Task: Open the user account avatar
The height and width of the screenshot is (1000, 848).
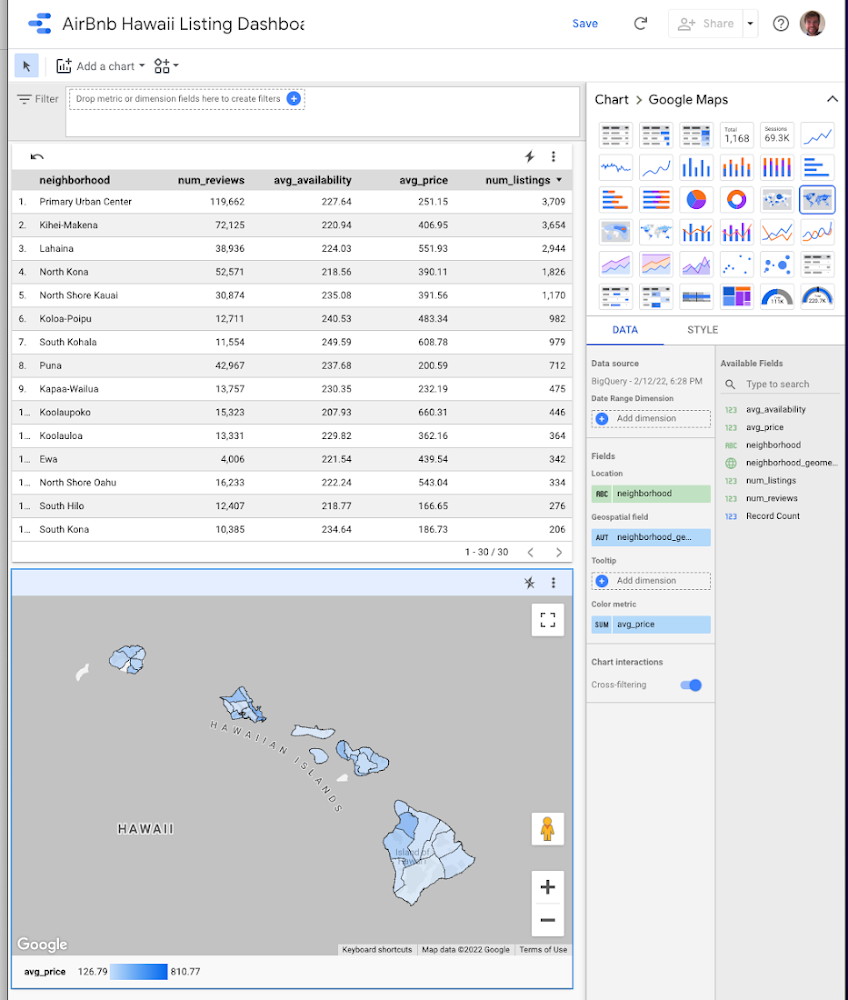Action: point(812,24)
